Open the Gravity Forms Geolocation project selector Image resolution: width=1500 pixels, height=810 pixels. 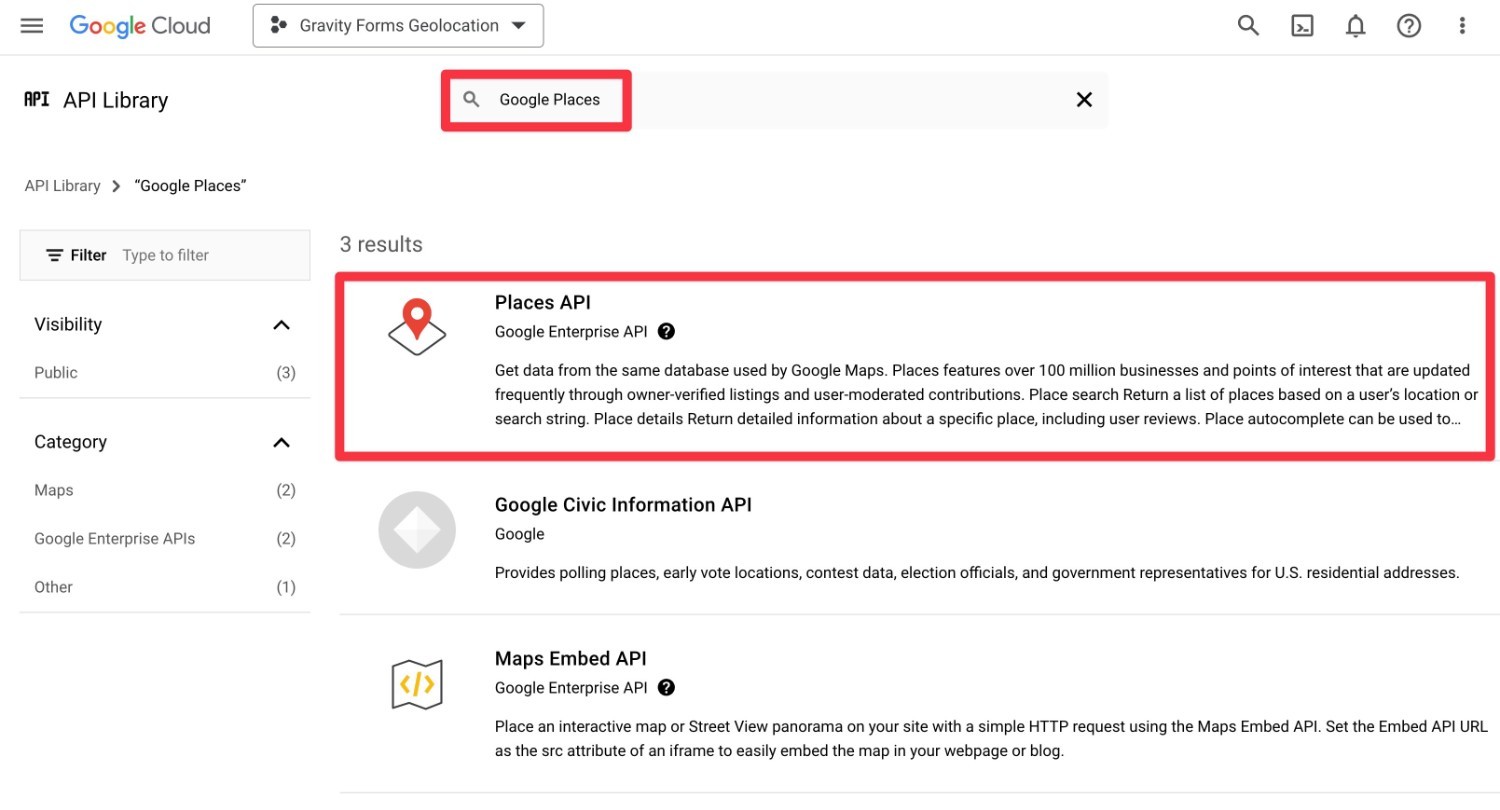pyautogui.click(x=397, y=25)
